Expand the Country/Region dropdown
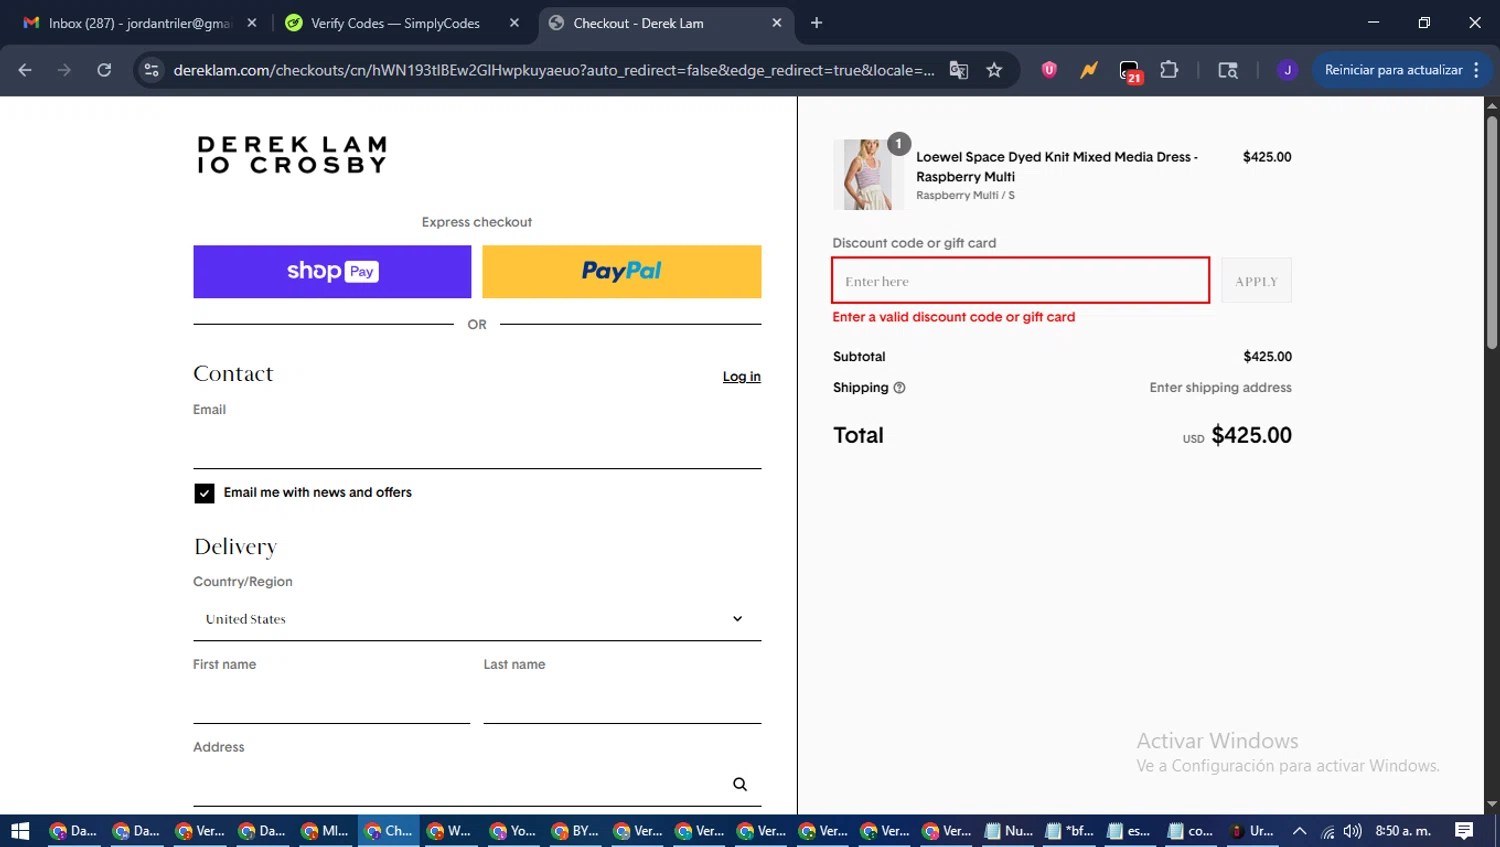 [477, 619]
